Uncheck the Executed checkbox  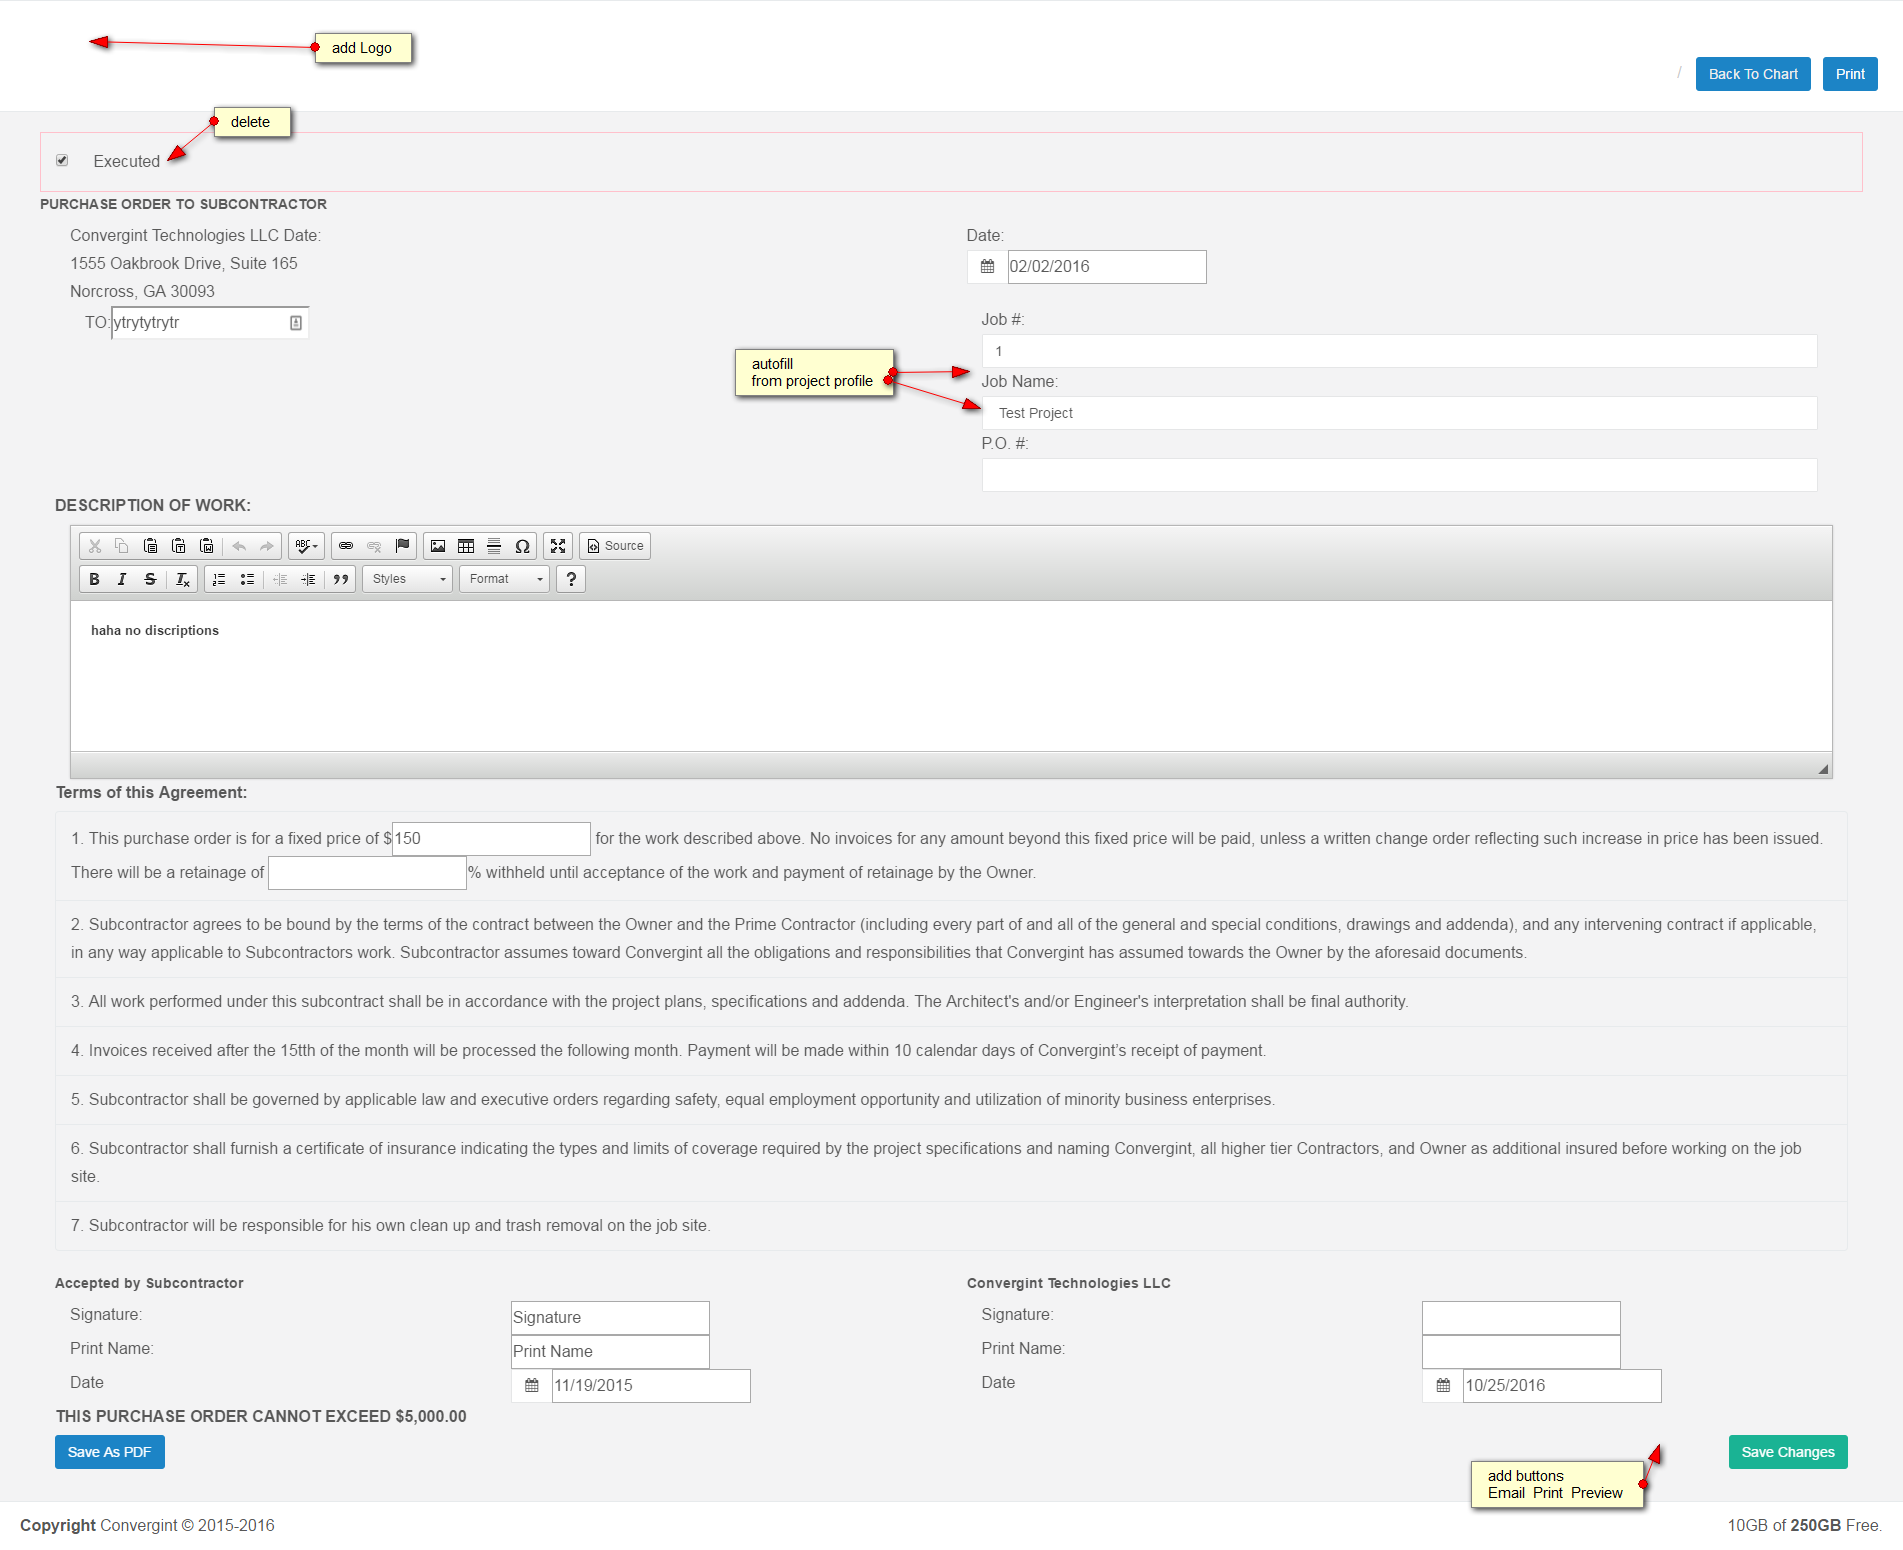62,160
